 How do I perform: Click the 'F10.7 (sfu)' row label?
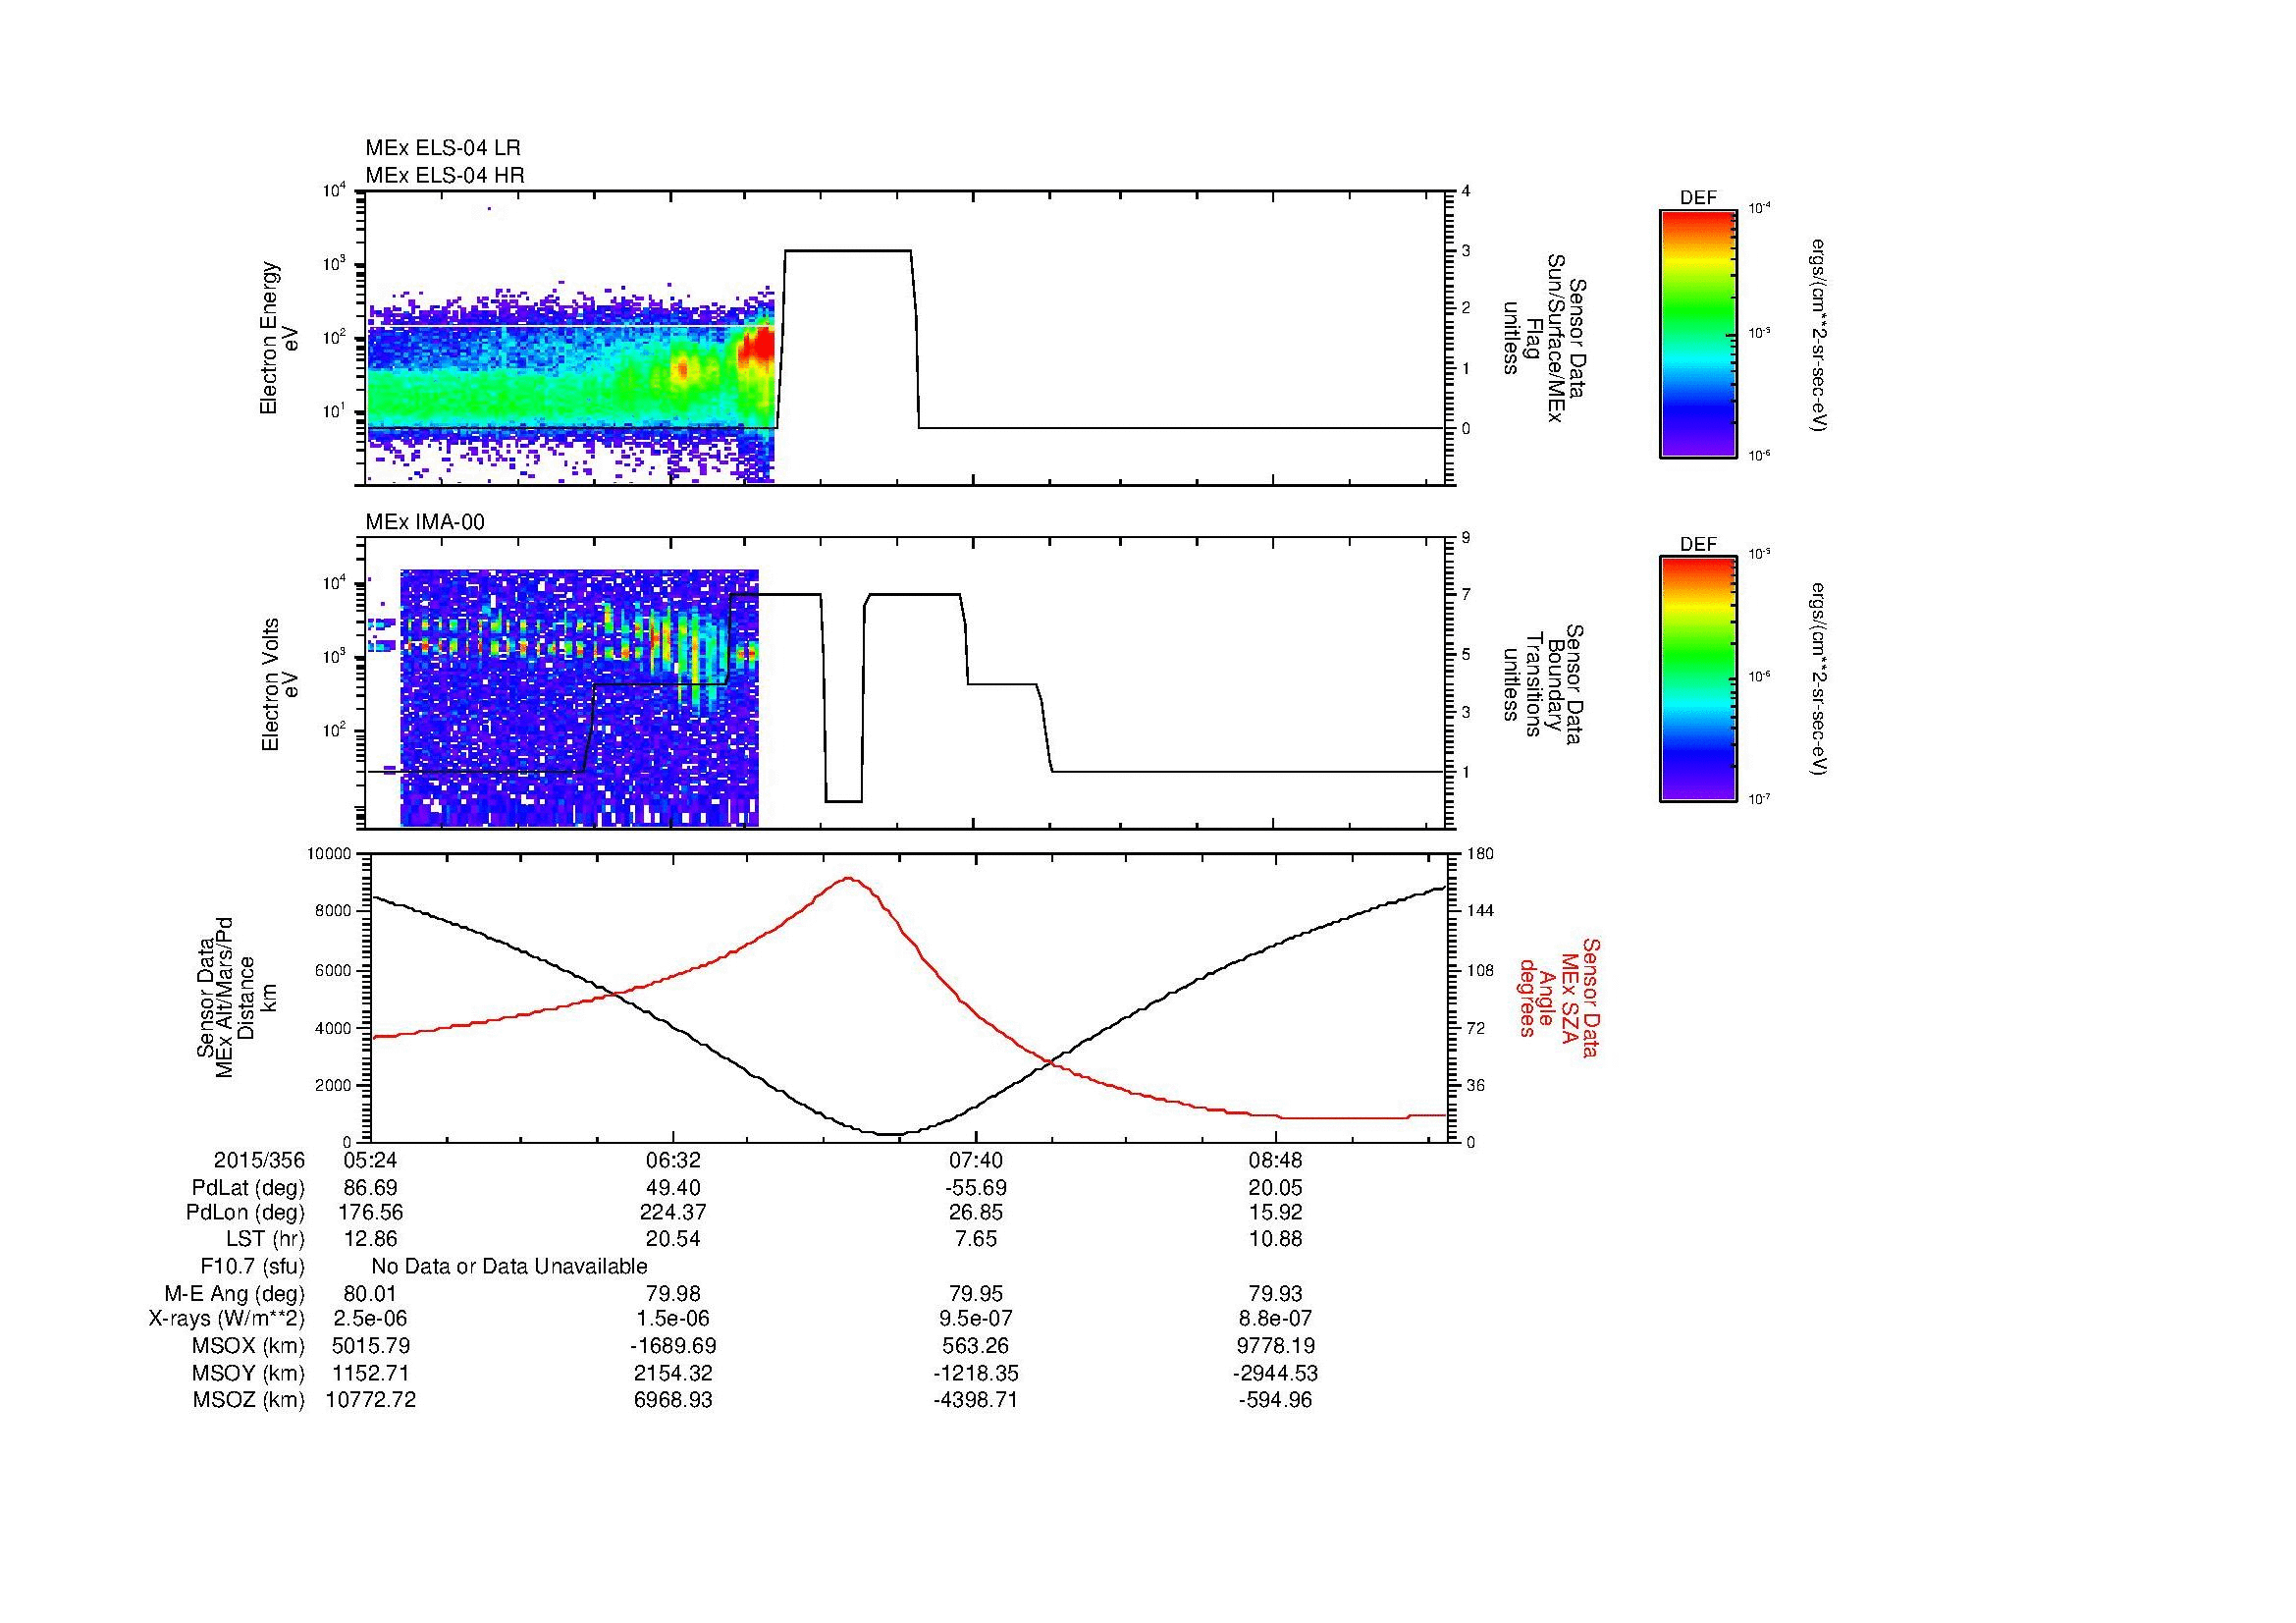click(x=253, y=1267)
